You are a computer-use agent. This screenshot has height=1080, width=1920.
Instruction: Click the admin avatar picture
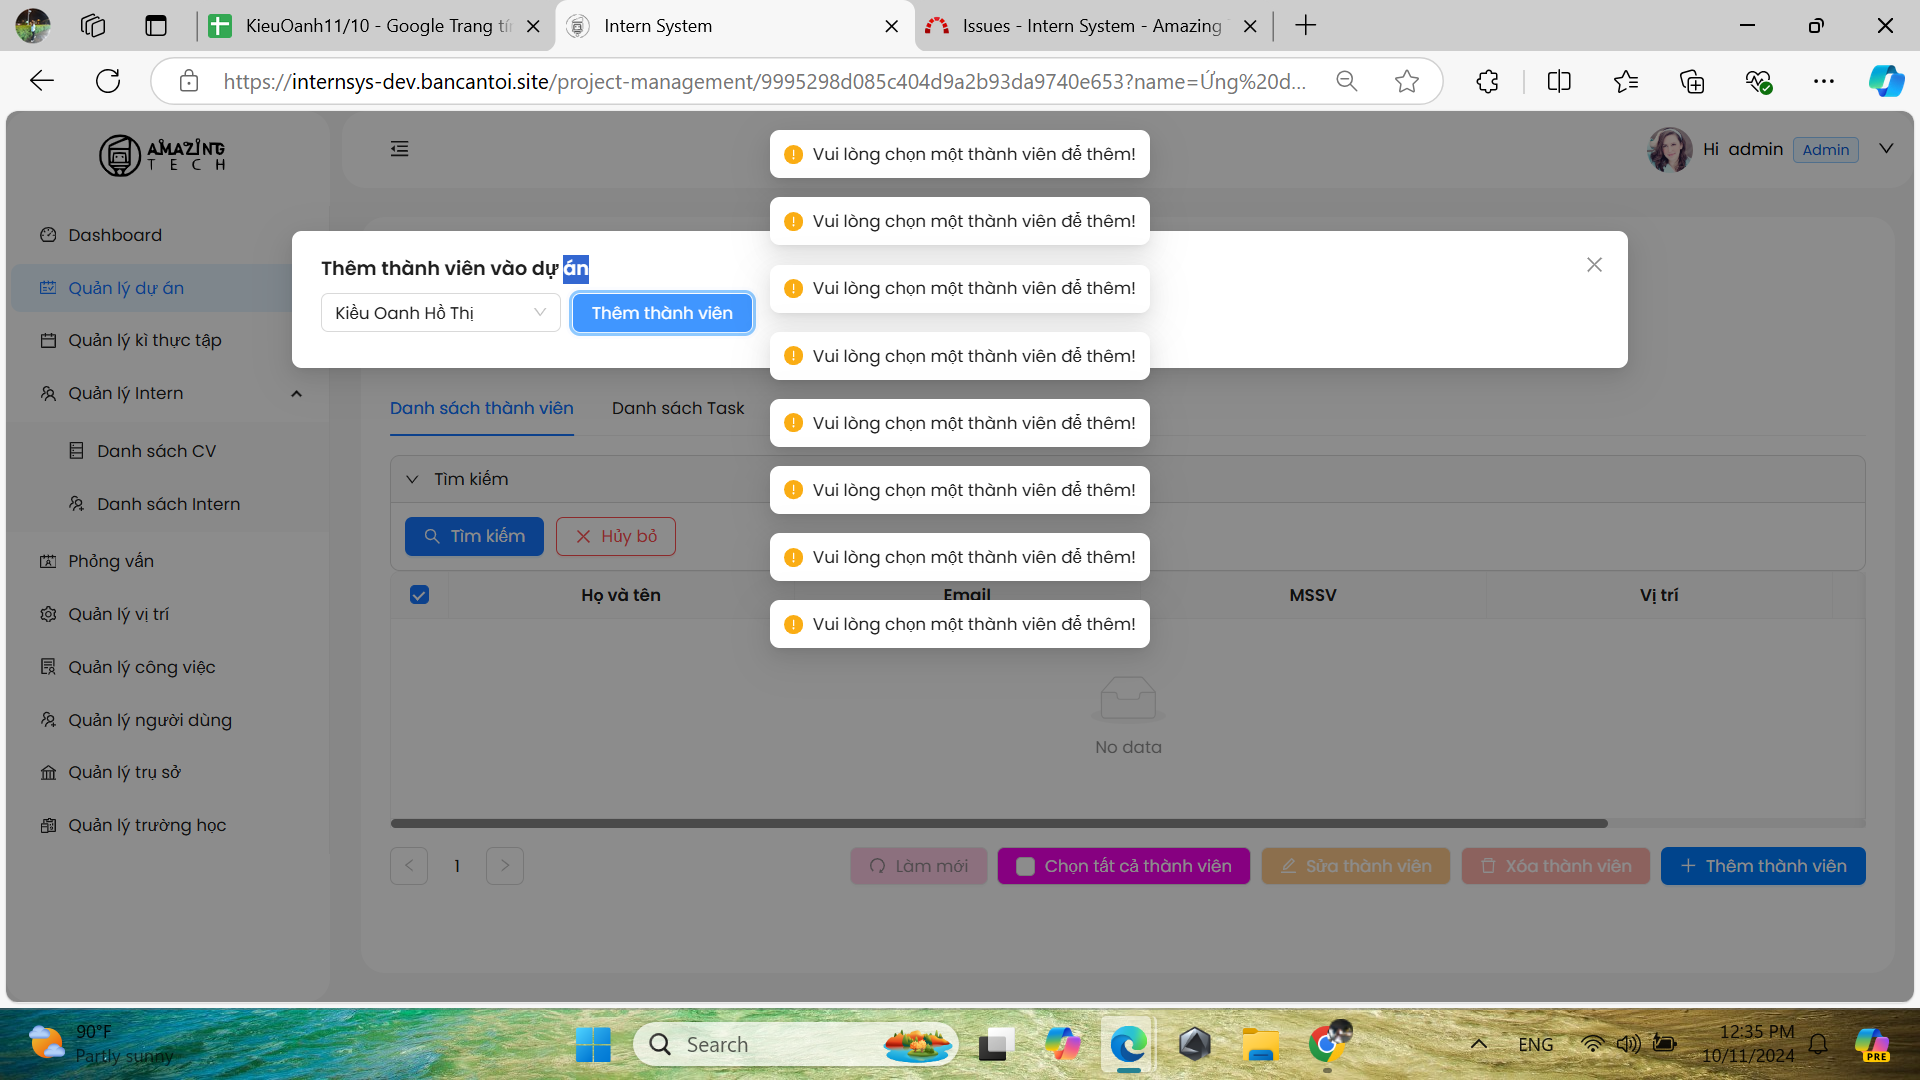point(1669,150)
